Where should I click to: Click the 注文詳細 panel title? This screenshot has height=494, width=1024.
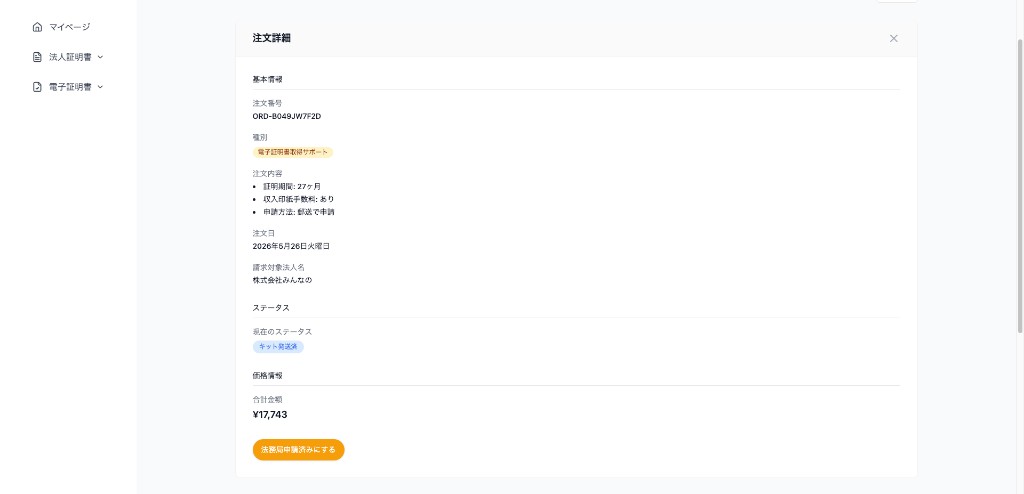point(272,39)
